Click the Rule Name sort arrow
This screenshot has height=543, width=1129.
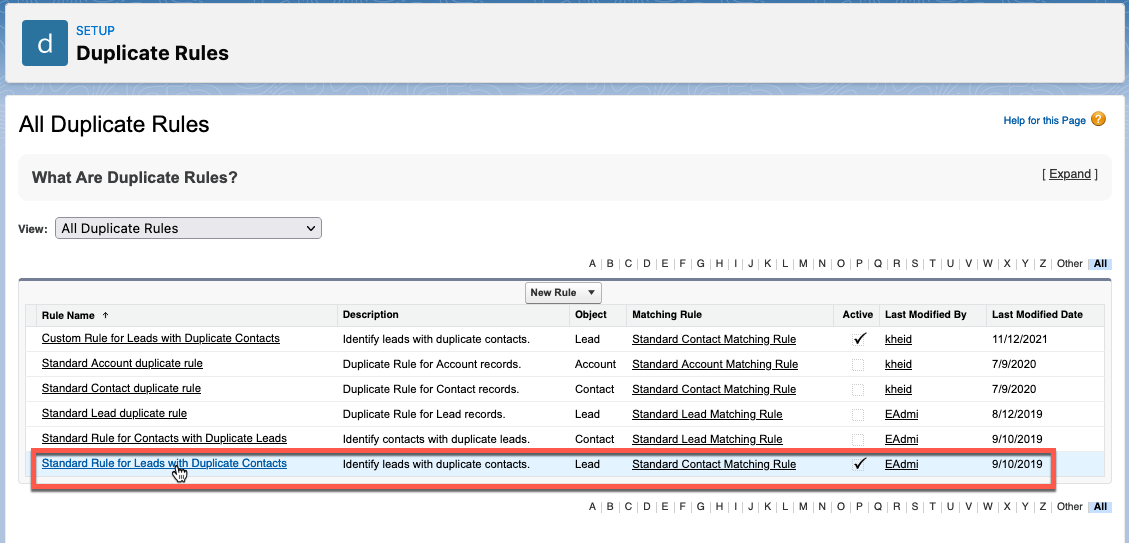point(106,315)
